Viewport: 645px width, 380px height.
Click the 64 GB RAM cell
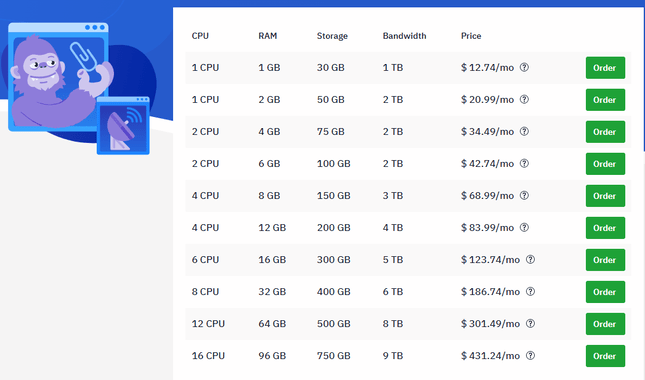coord(272,324)
